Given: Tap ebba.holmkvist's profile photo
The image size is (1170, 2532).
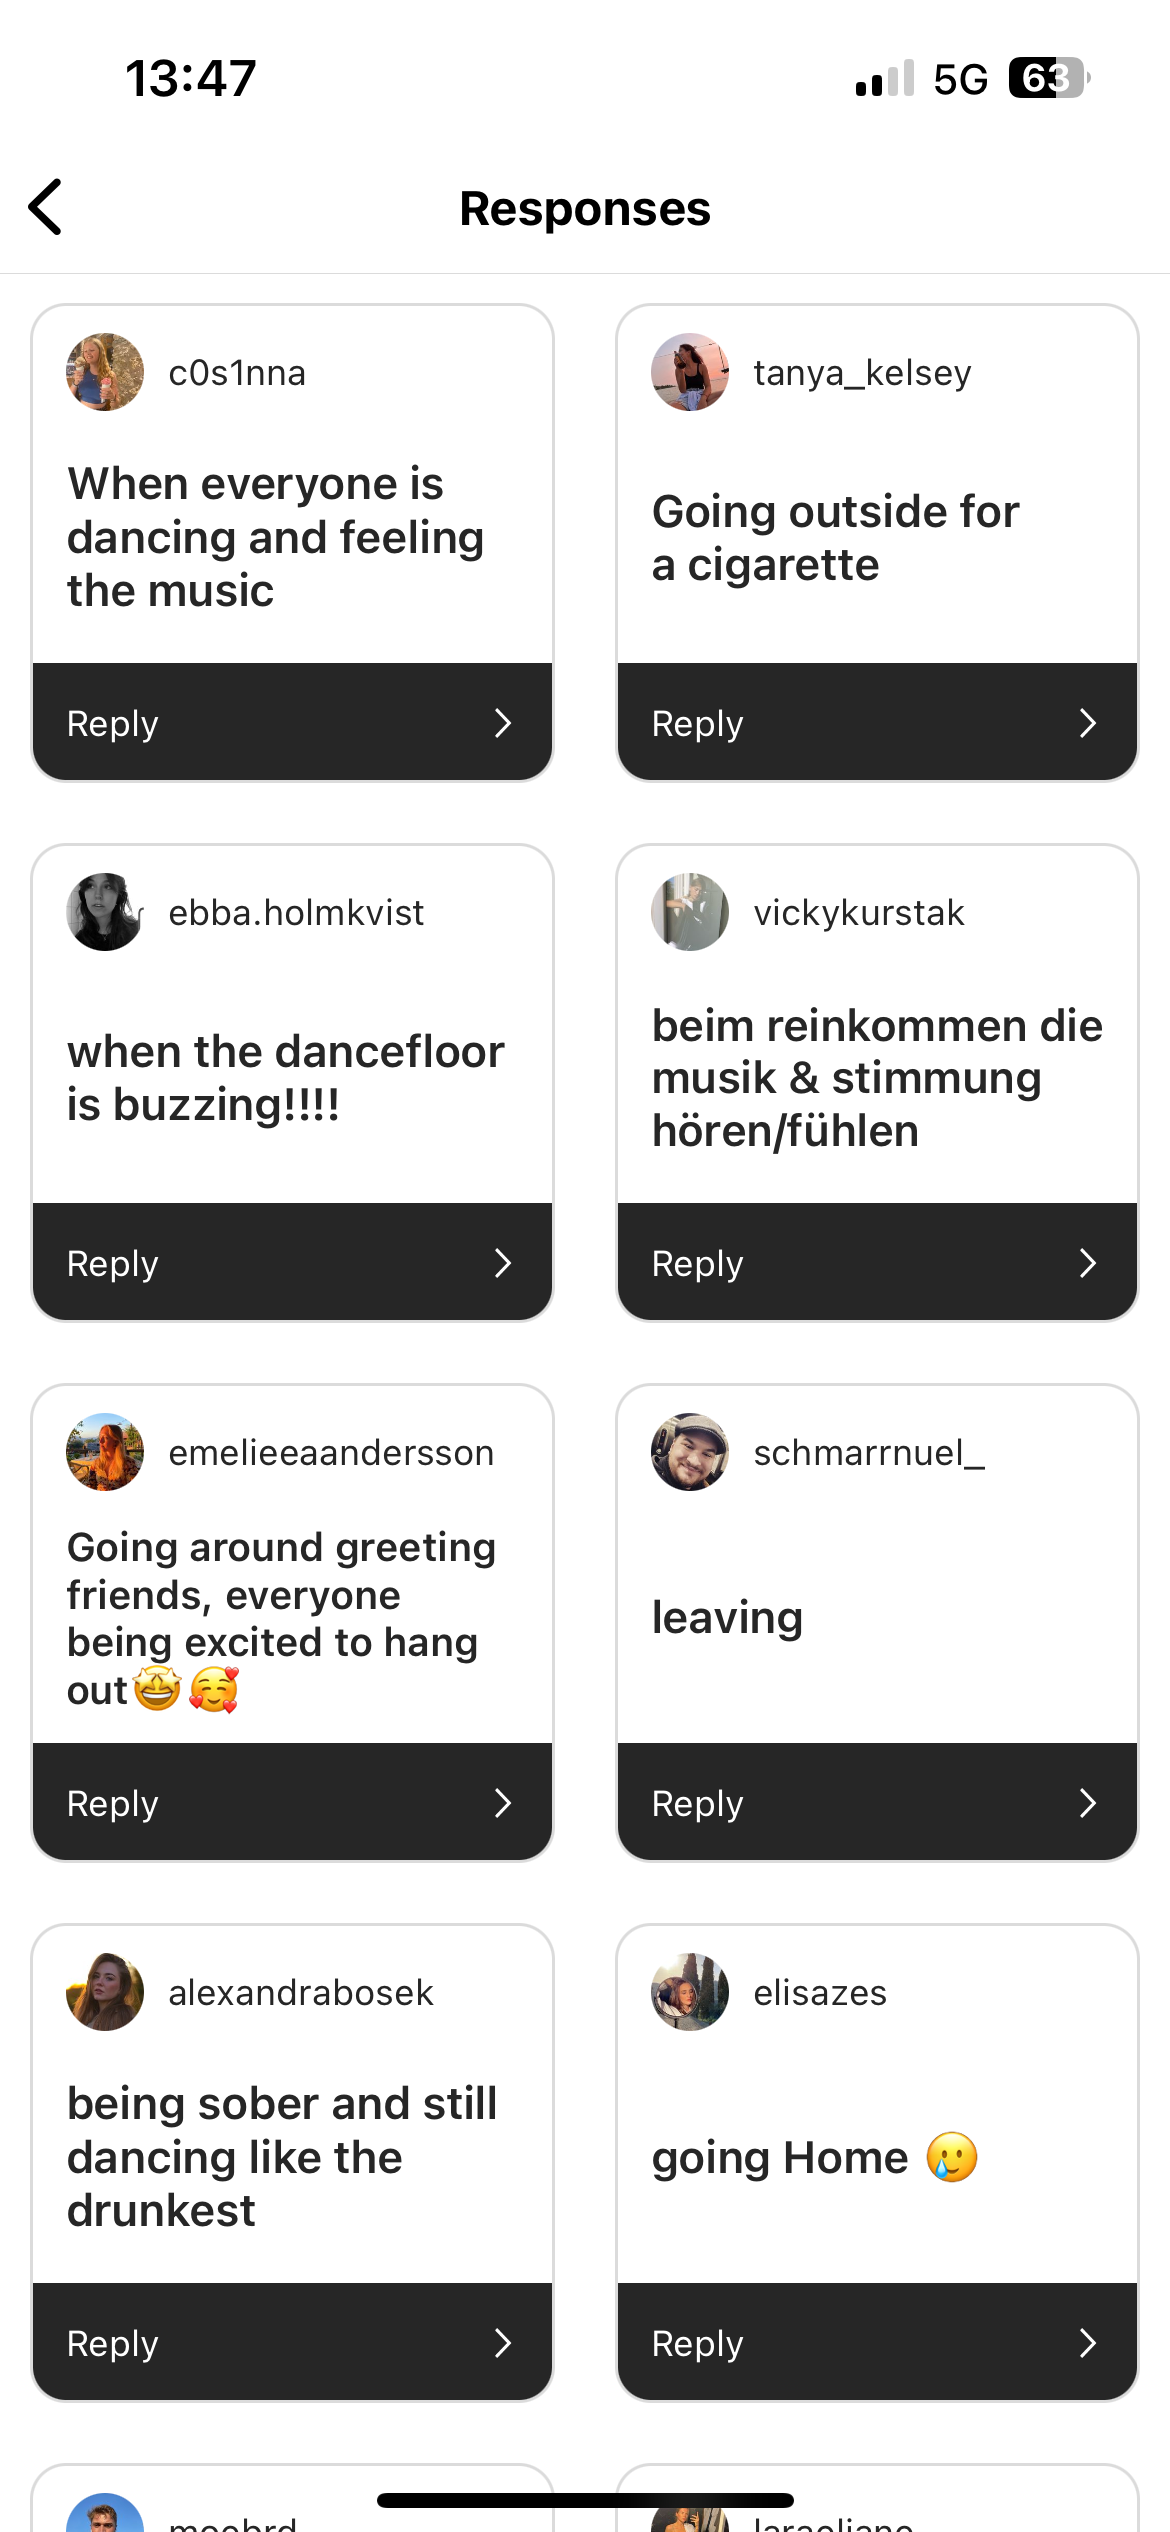Looking at the screenshot, I should (105, 912).
